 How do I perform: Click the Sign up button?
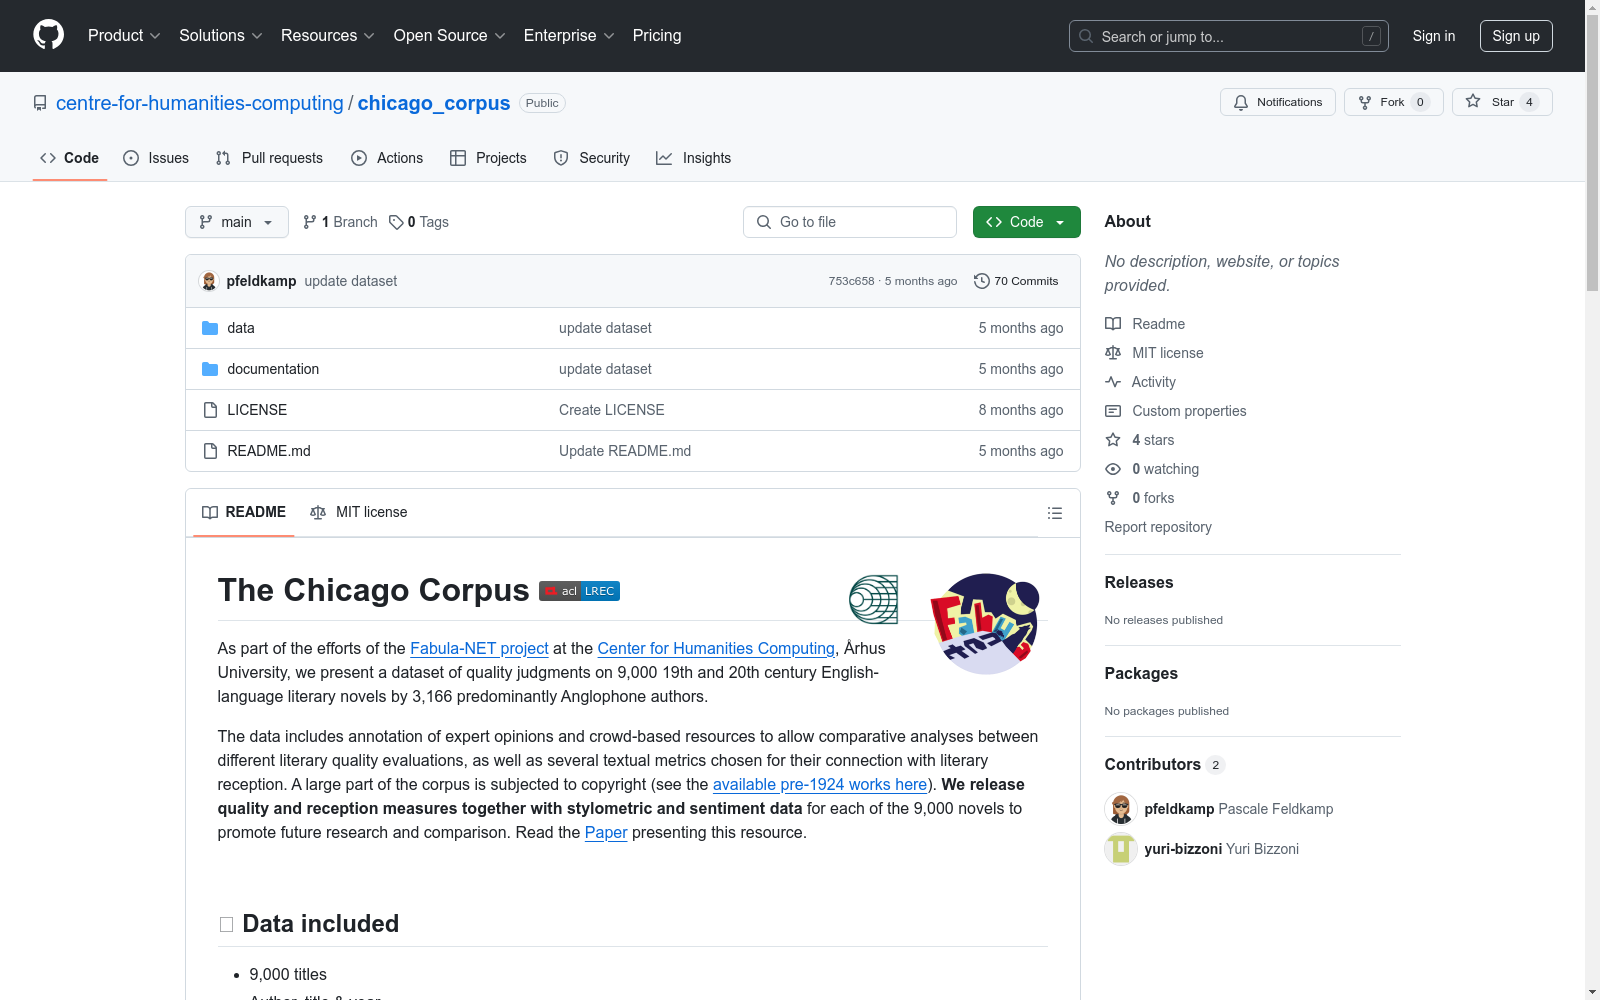pos(1516,36)
